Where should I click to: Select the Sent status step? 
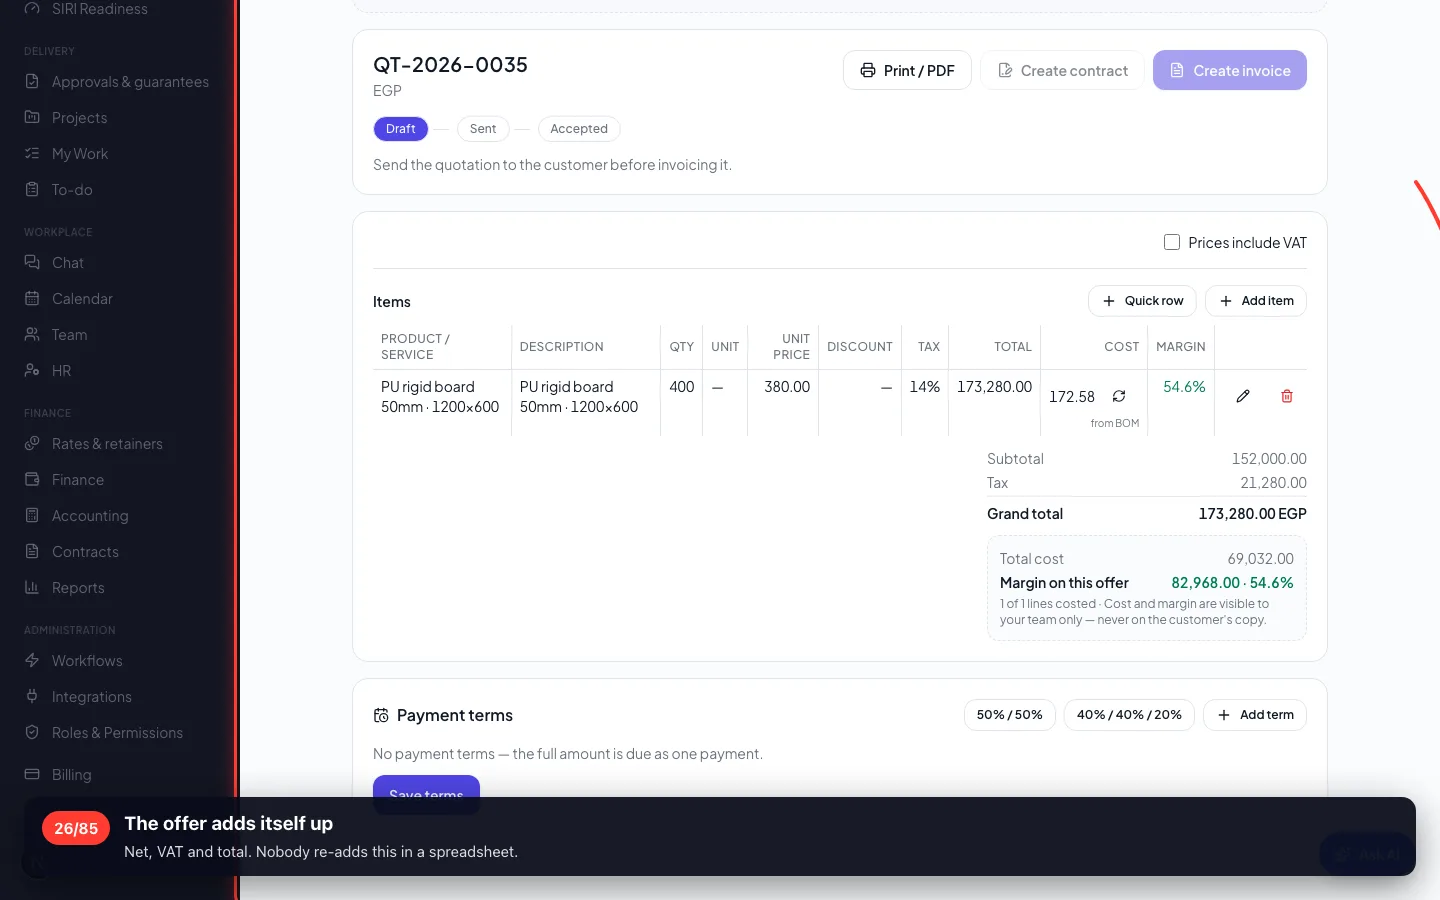coord(483,129)
